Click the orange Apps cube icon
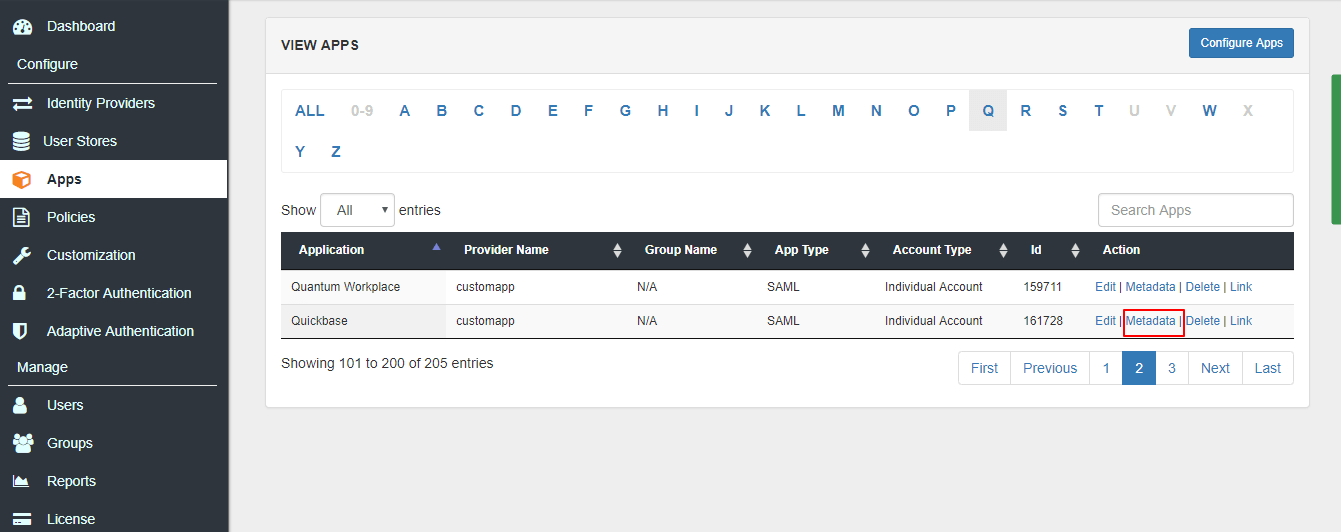The image size is (1341, 532). (x=21, y=180)
